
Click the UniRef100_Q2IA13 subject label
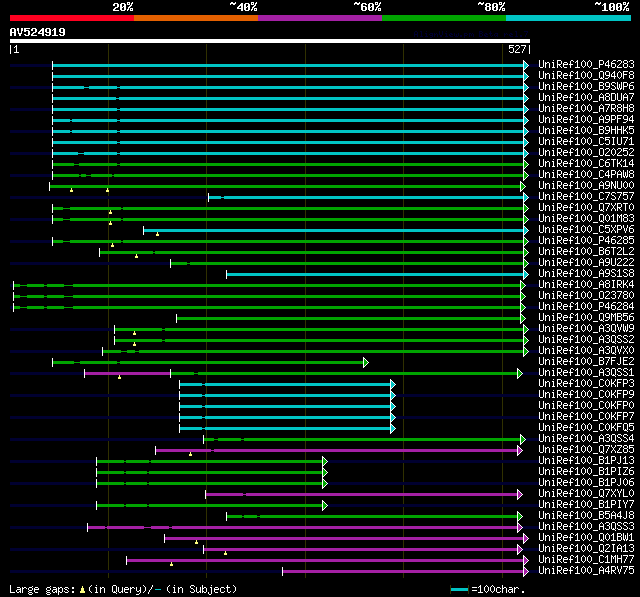[x=586, y=549]
